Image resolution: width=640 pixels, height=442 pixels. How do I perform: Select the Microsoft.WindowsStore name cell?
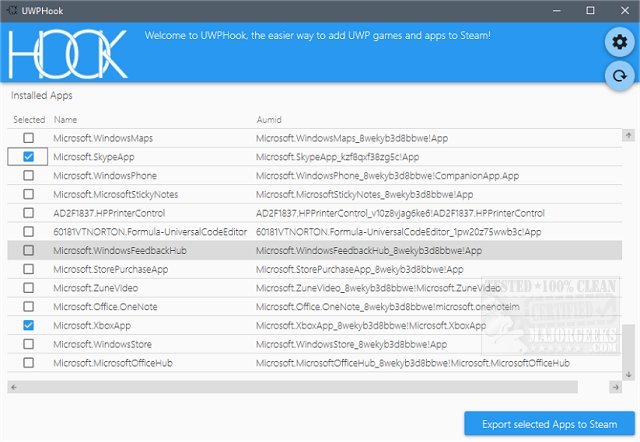point(102,344)
